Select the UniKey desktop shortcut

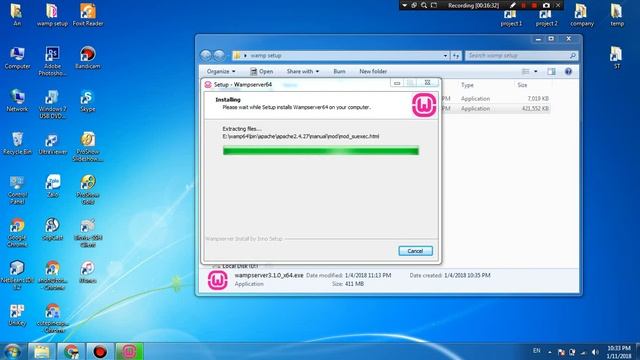tap(17, 315)
